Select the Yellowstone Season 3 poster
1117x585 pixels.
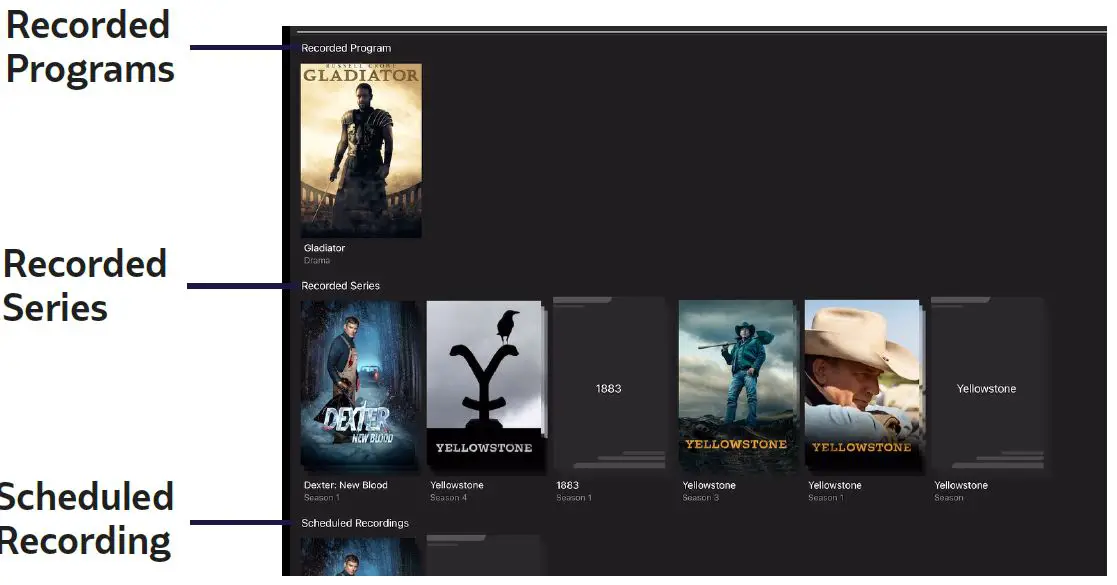pos(737,385)
